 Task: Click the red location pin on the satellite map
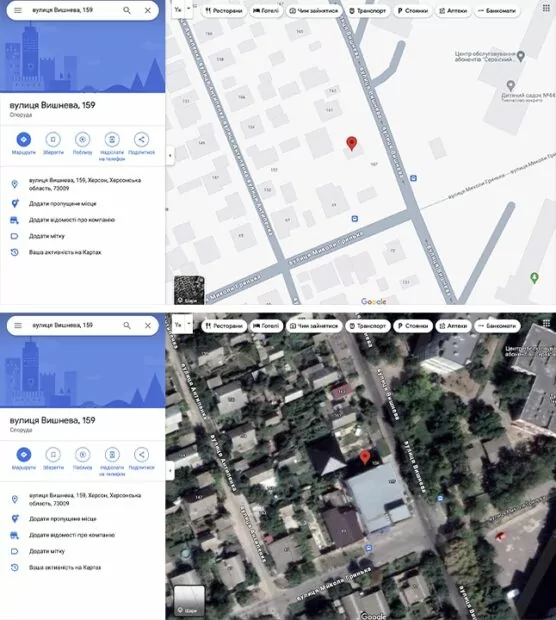365,457
